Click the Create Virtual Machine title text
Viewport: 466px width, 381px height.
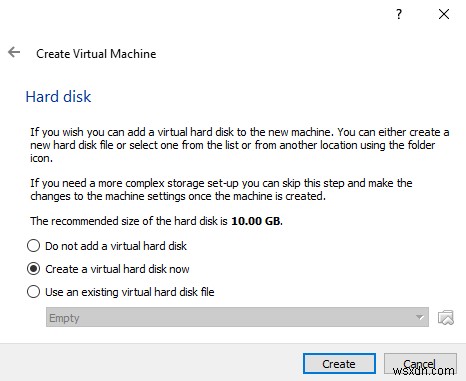[96, 54]
